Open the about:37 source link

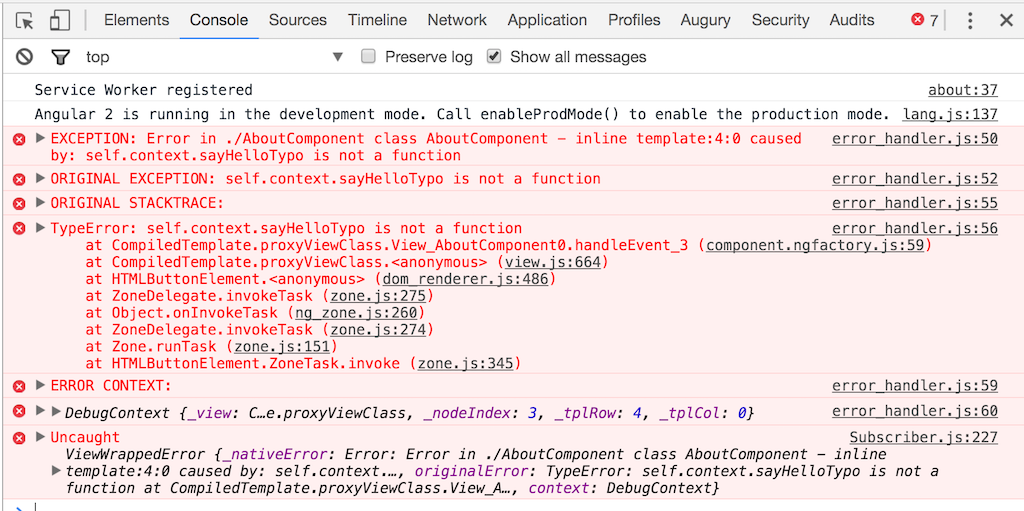click(x=963, y=90)
